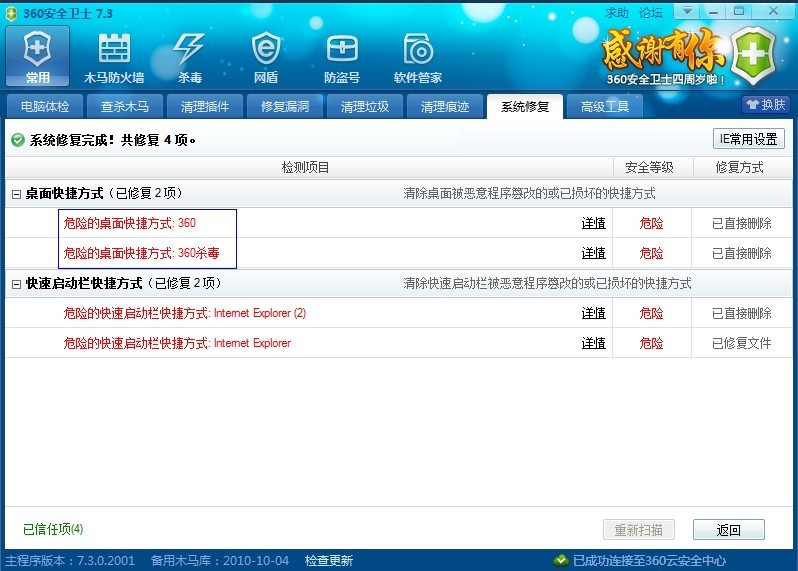The width and height of the screenshot is (798, 571).
Task: Click the 360 cloud connection status icon
Action: click(561, 560)
